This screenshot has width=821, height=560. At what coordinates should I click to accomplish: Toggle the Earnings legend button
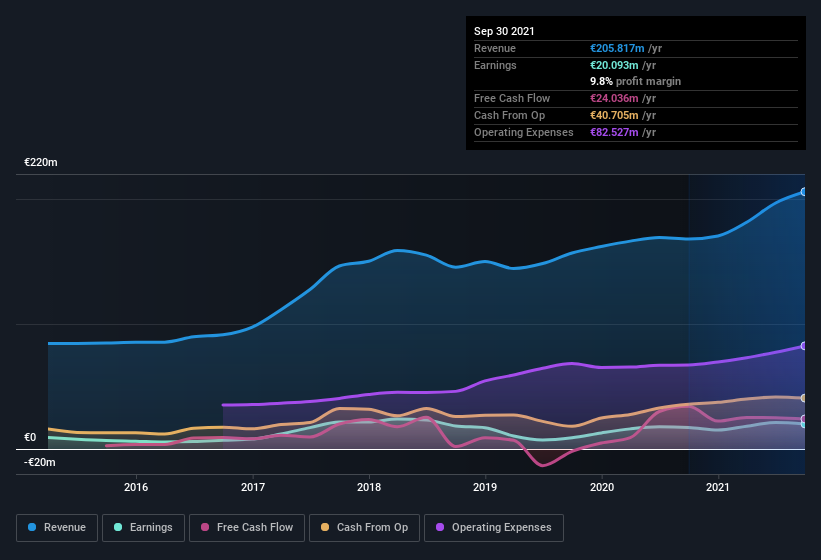143,528
